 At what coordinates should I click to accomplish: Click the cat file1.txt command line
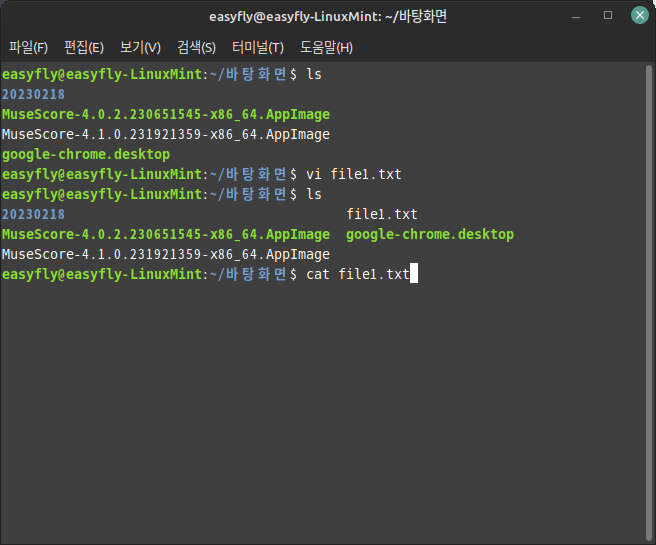coord(358,274)
